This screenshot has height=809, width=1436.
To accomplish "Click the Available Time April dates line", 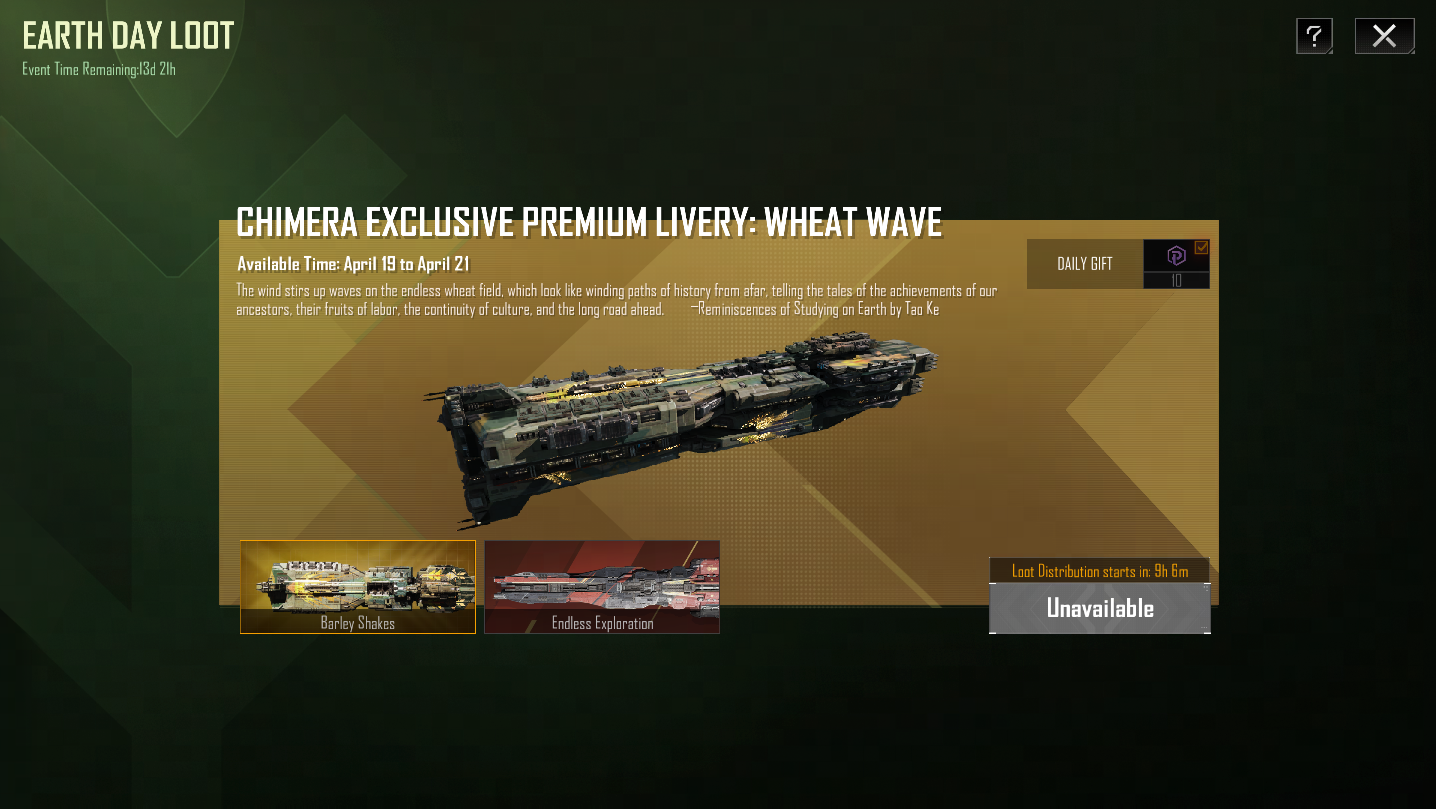I will (353, 264).
